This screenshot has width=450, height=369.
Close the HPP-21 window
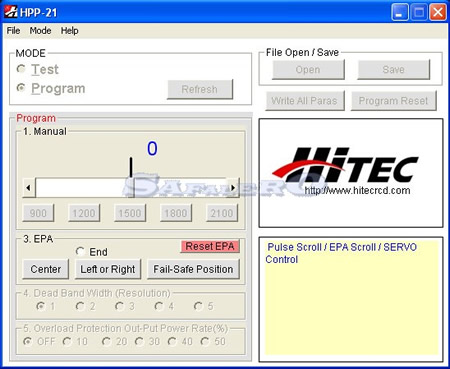click(438, 13)
